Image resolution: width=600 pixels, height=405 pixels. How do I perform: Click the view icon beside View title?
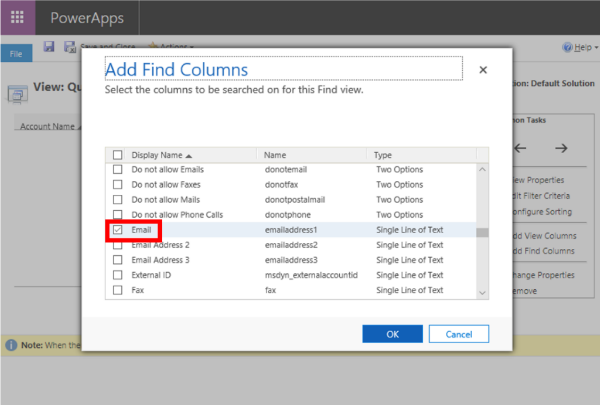point(17,94)
